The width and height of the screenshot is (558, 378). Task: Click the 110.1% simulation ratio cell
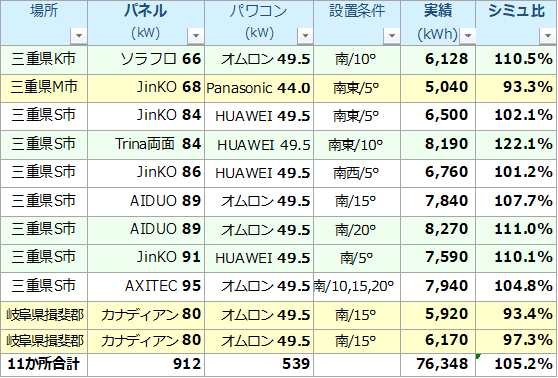pyautogui.click(x=516, y=258)
